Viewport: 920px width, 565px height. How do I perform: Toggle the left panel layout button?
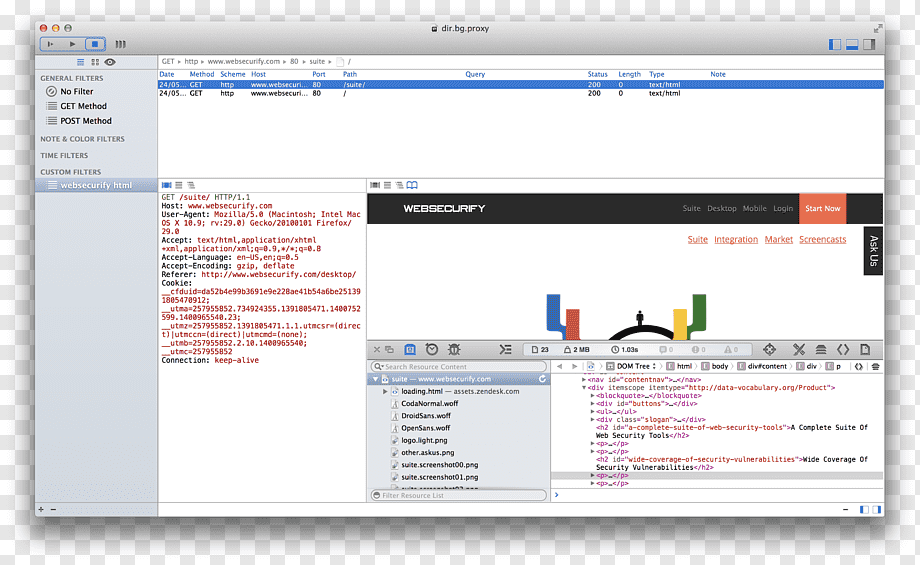click(834, 45)
